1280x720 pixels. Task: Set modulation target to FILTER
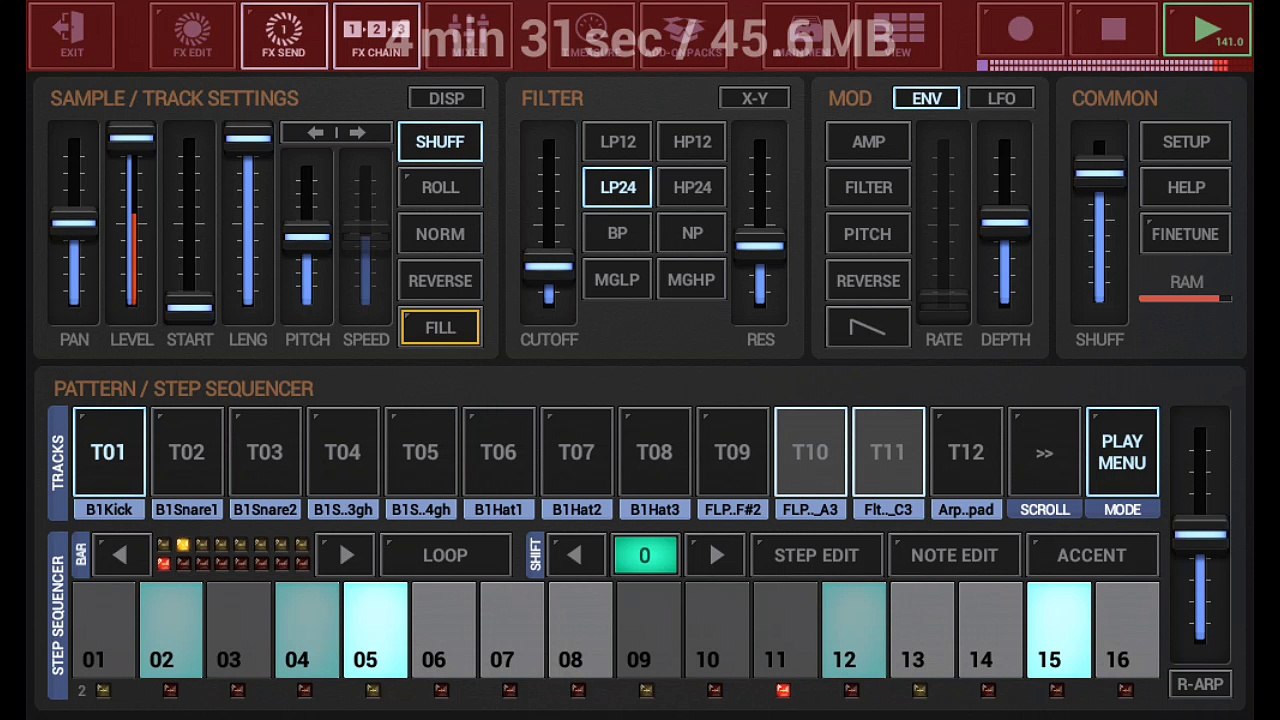(x=867, y=188)
